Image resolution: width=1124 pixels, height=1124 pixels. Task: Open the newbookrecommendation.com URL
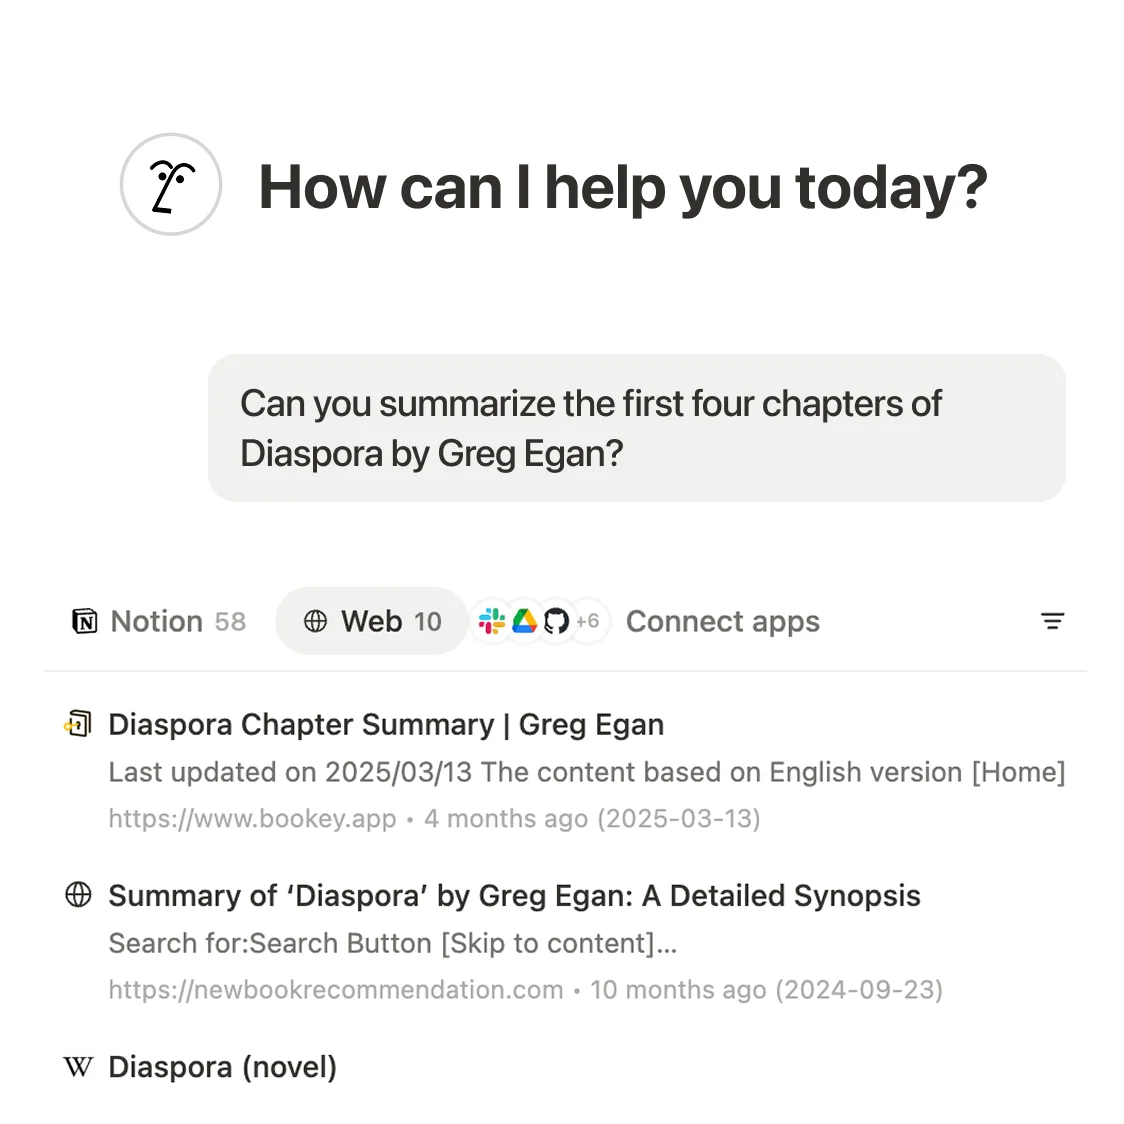pos(336,989)
